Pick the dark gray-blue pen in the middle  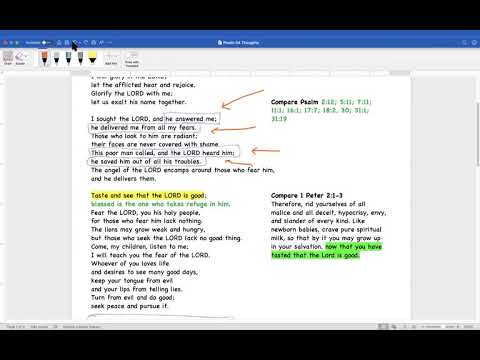[x=68, y=58]
